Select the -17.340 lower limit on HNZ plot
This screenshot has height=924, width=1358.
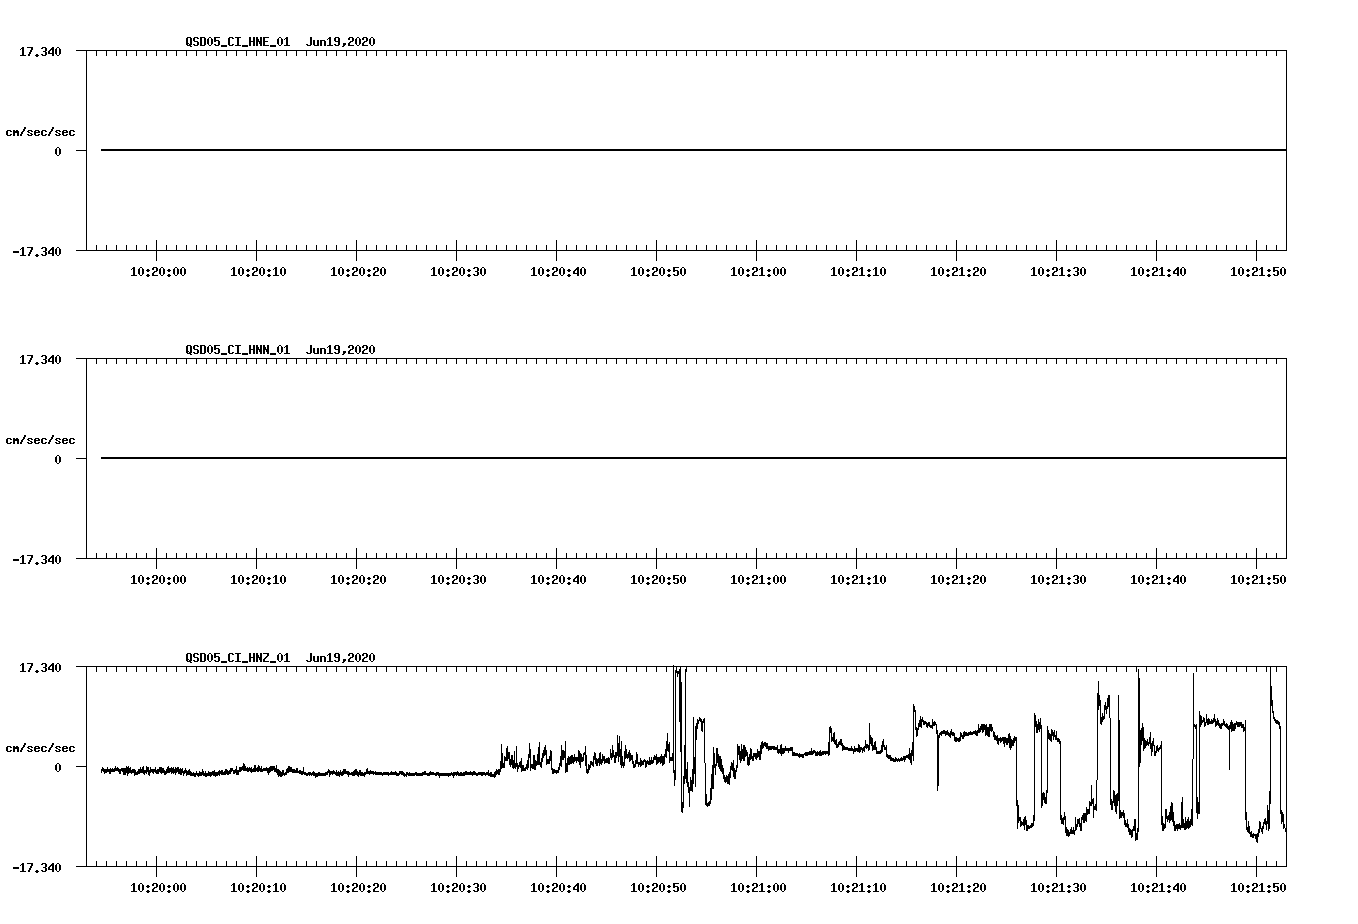point(36,867)
